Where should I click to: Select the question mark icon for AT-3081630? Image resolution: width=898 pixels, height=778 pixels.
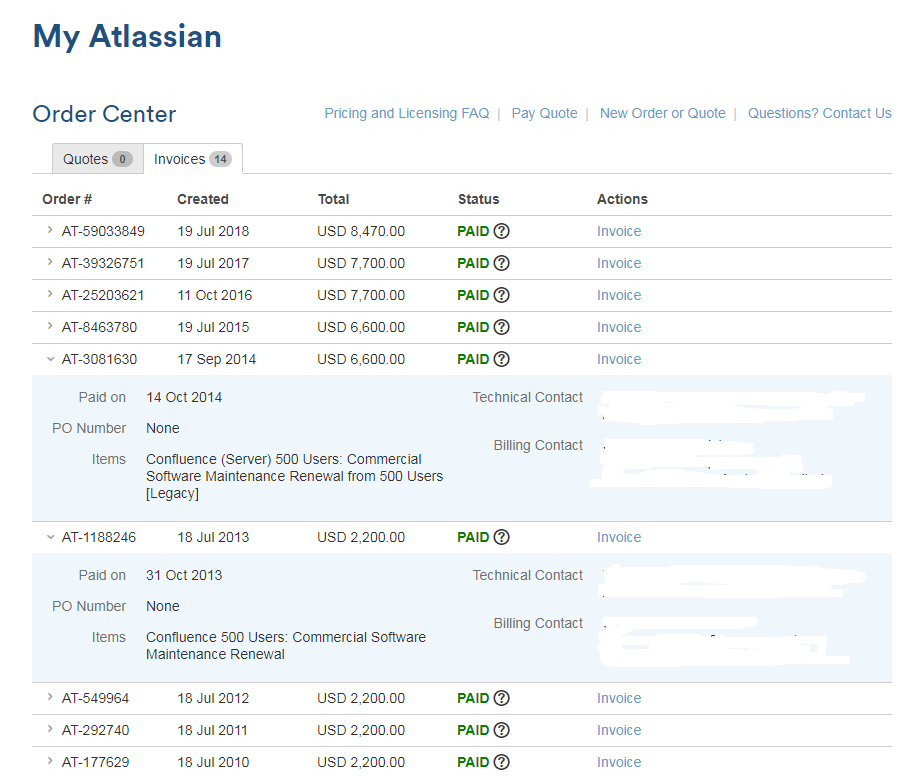[501, 359]
